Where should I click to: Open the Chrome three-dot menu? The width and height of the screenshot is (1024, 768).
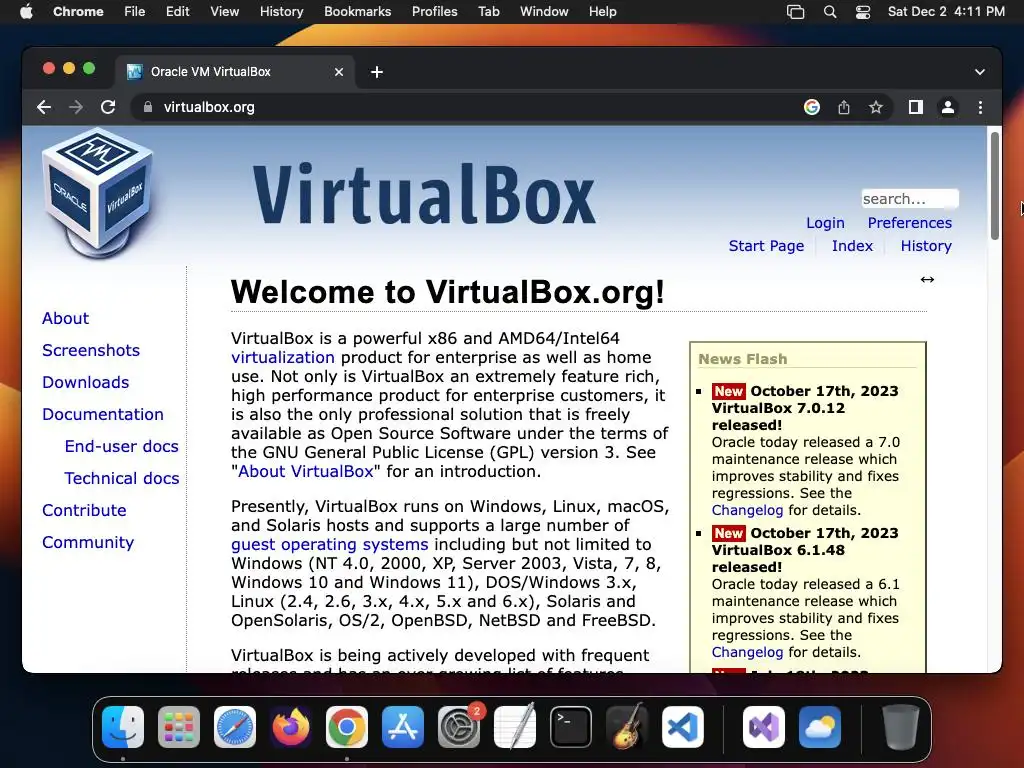point(980,107)
